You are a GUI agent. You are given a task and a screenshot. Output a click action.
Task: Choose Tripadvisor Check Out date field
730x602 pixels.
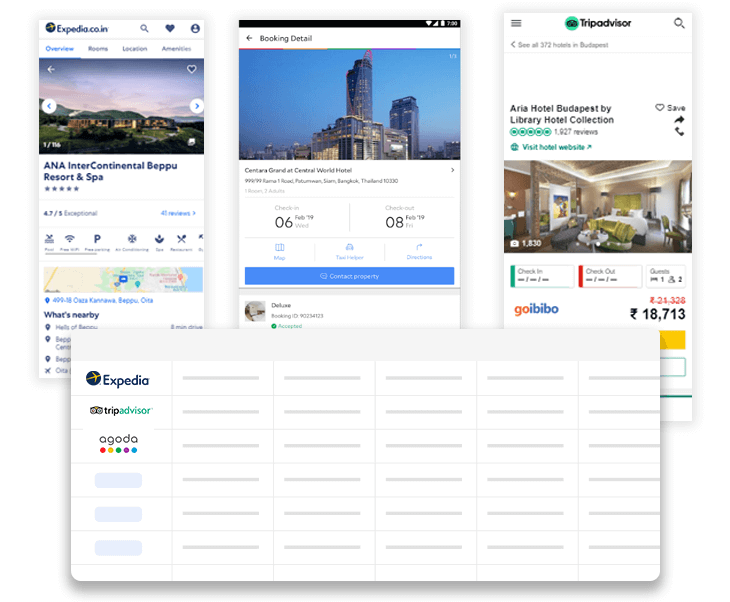[x=610, y=276]
